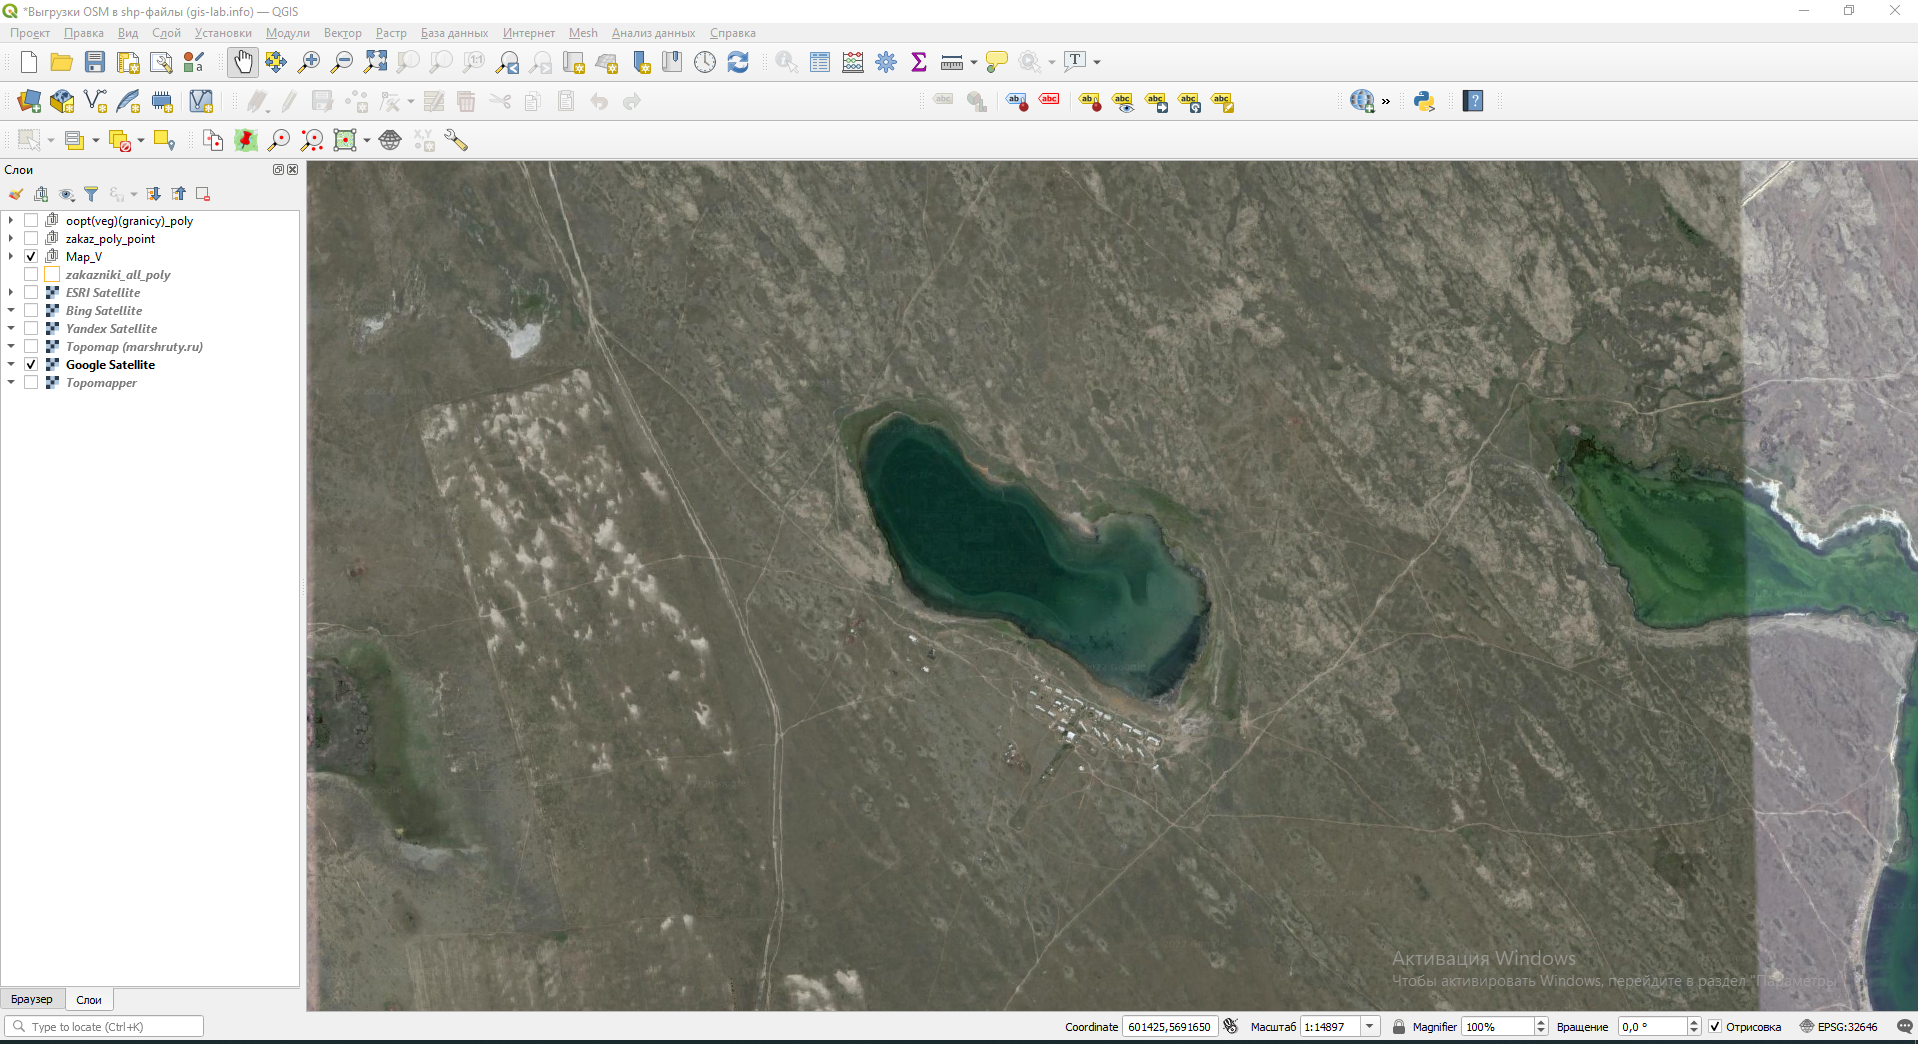The height and width of the screenshot is (1044, 1918).
Task: Enable the Bing Satellite layer checkbox
Action: pyautogui.click(x=31, y=311)
